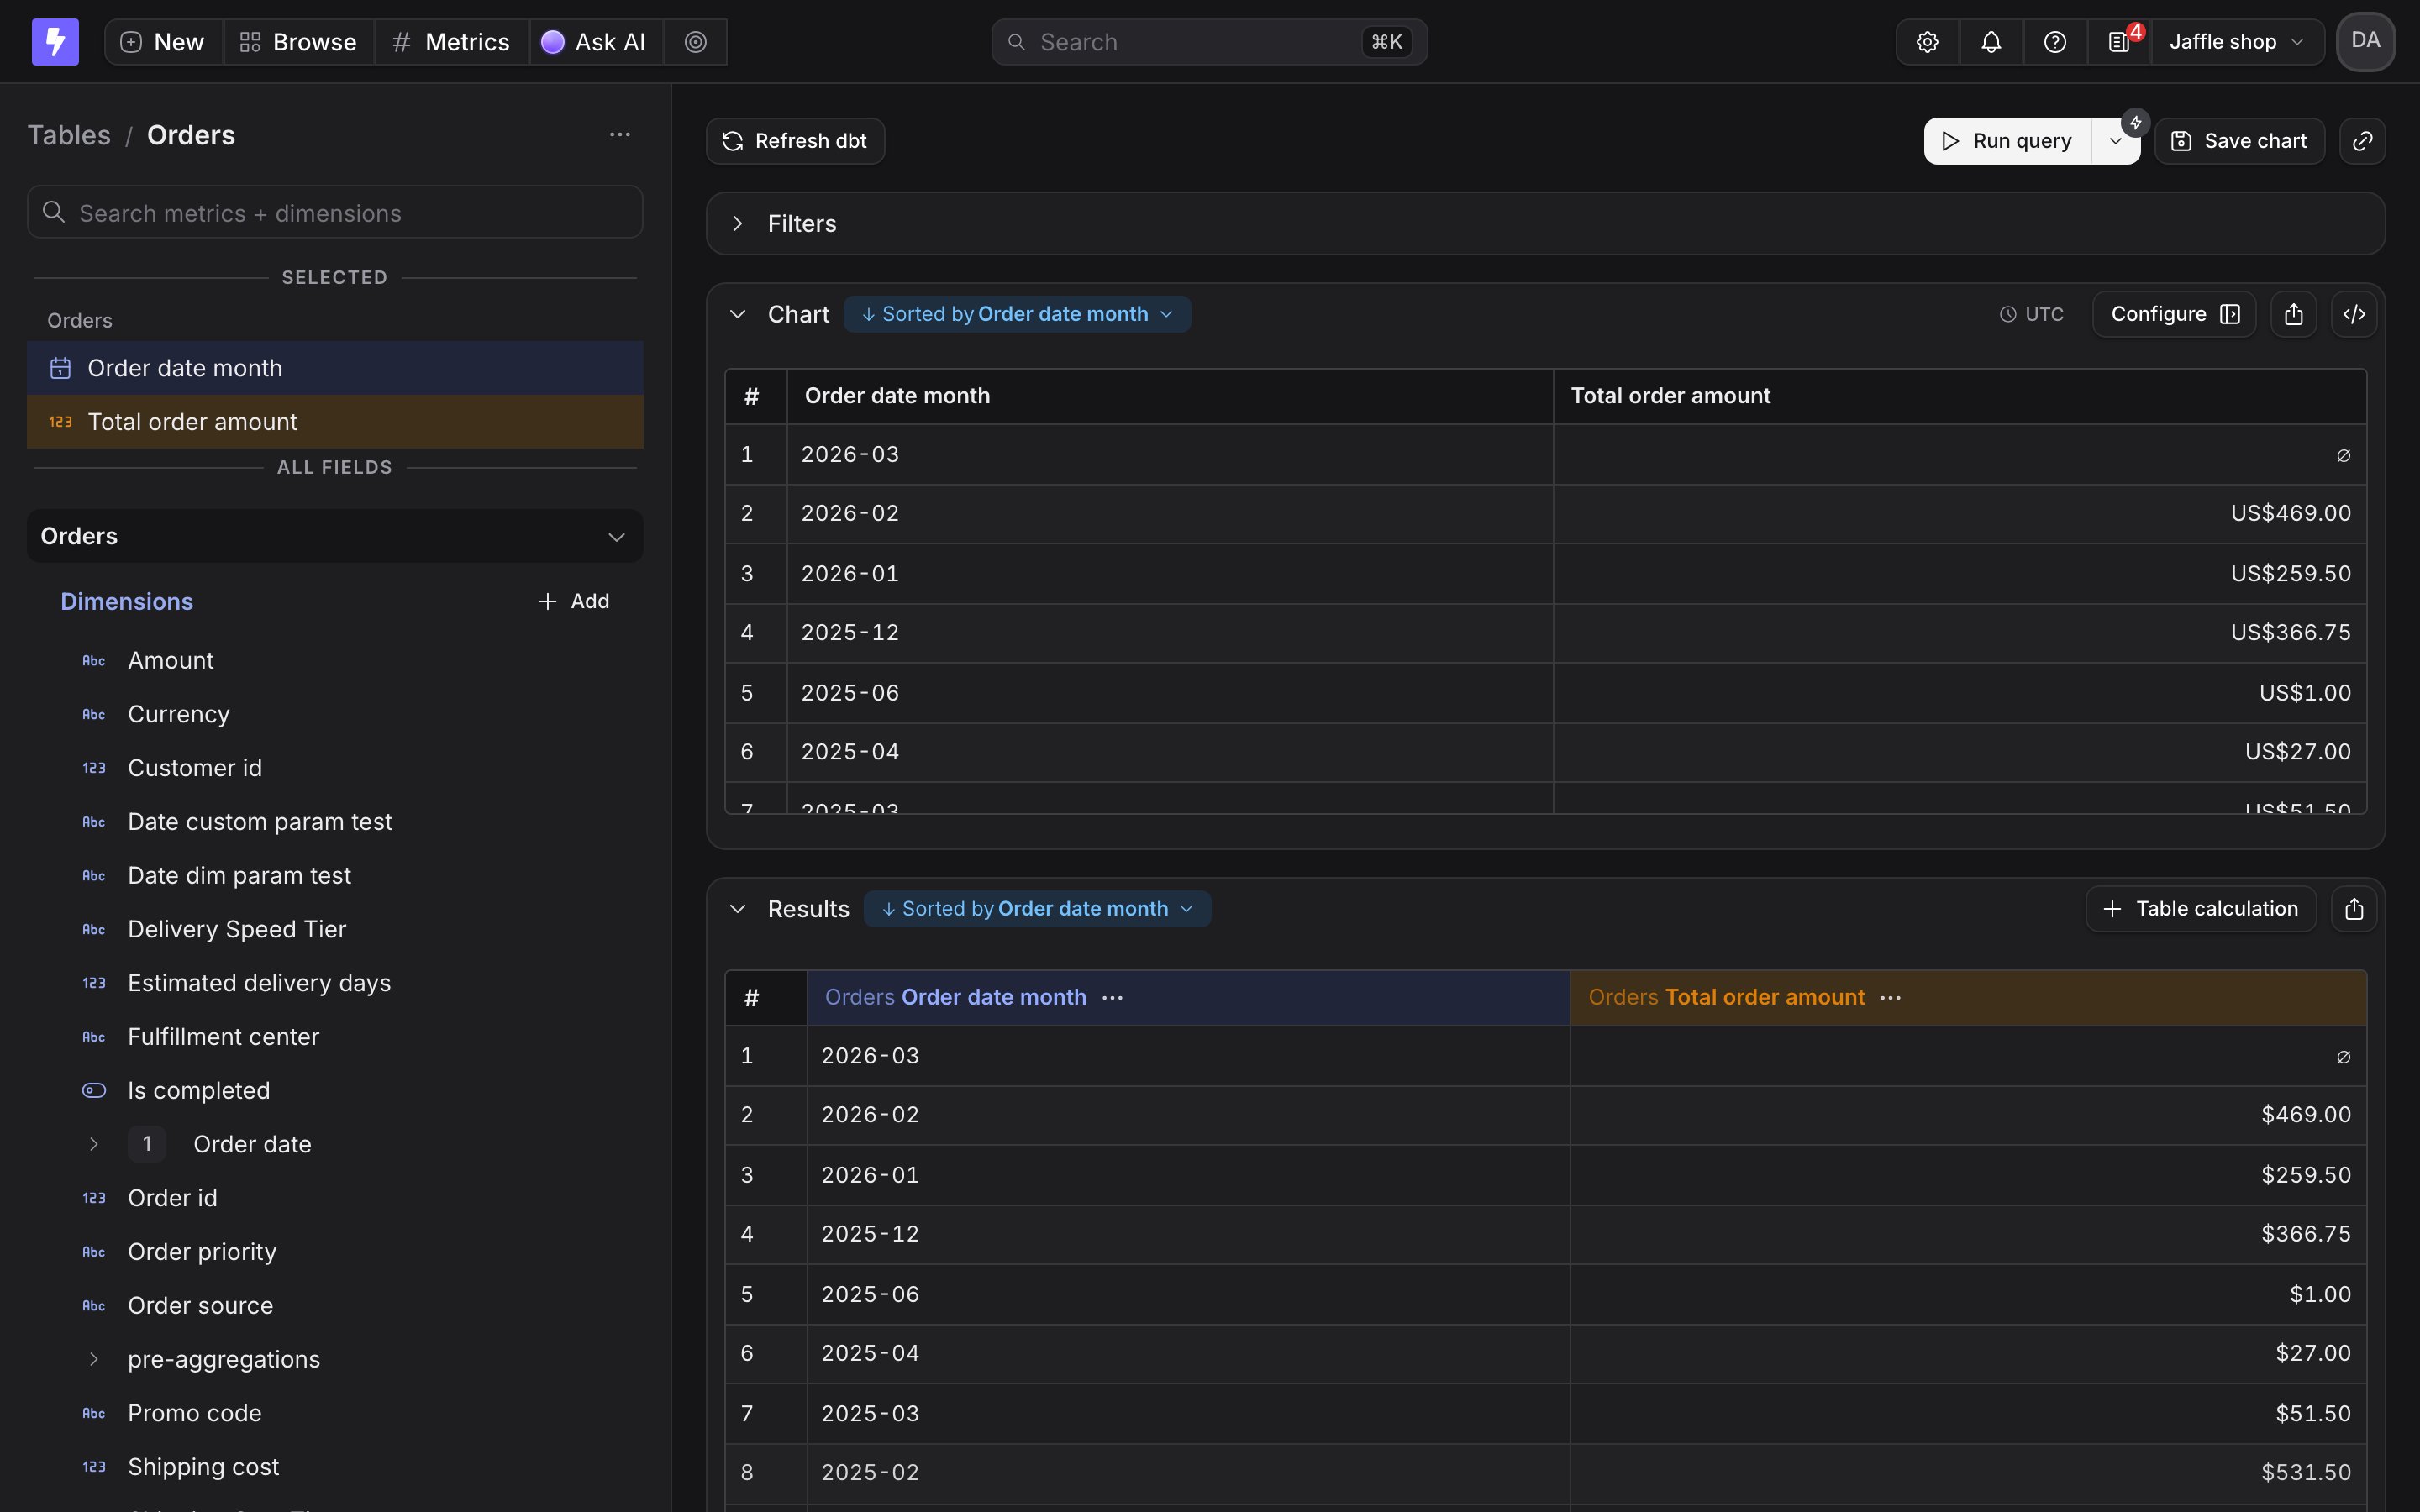The image size is (2420, 1512).
Task: Click Search metrics + dimensions field
Action: tap(335, 212)
